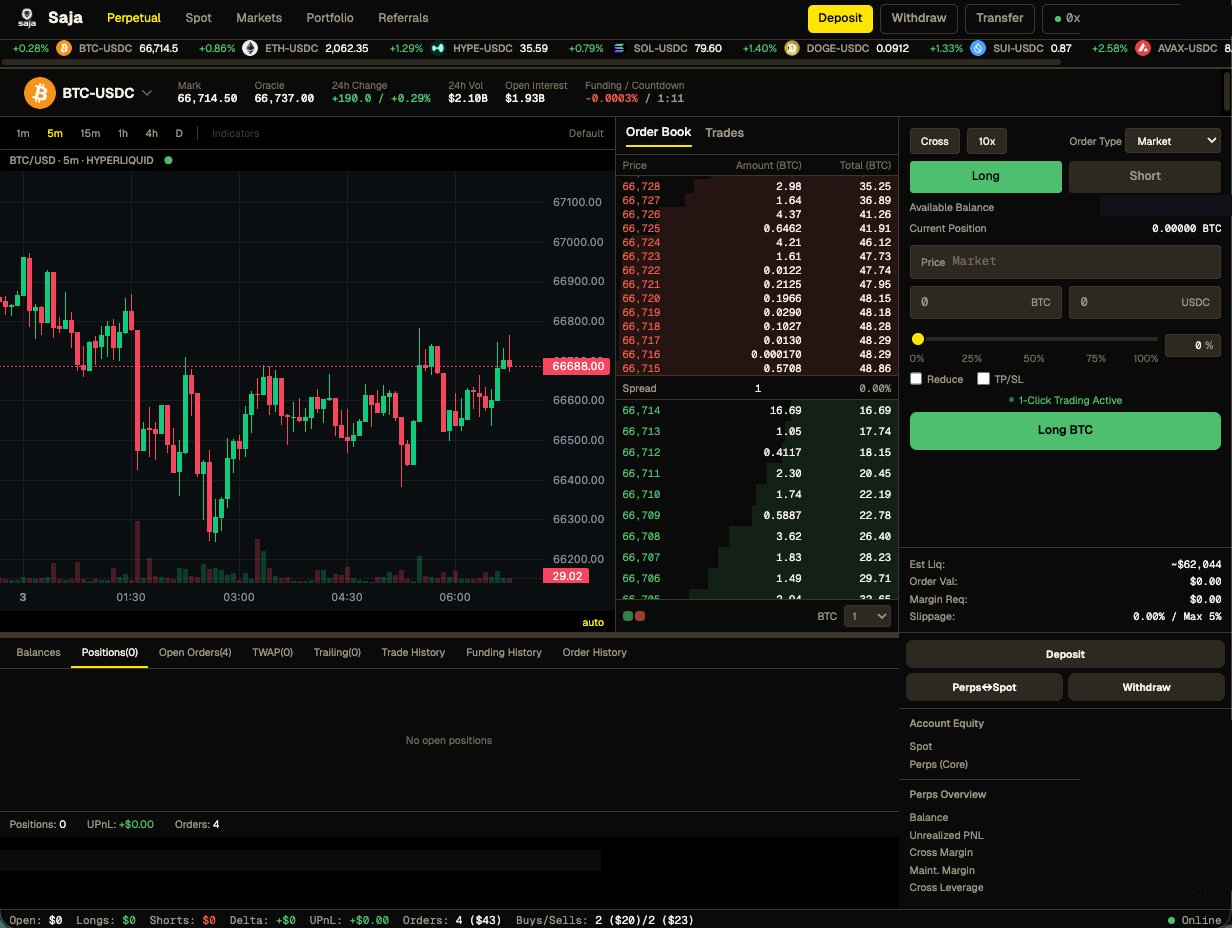Switch to the Open Orders(4) tab
The height and width of the screenshot is (928, 1232).
(195, 652)
